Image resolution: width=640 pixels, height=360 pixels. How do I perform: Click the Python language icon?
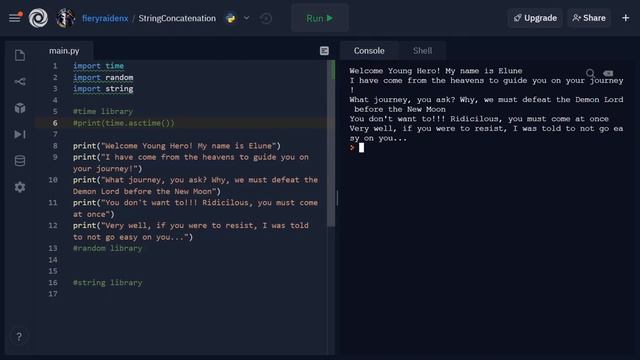pyautogui.click(x=231, y=18)
